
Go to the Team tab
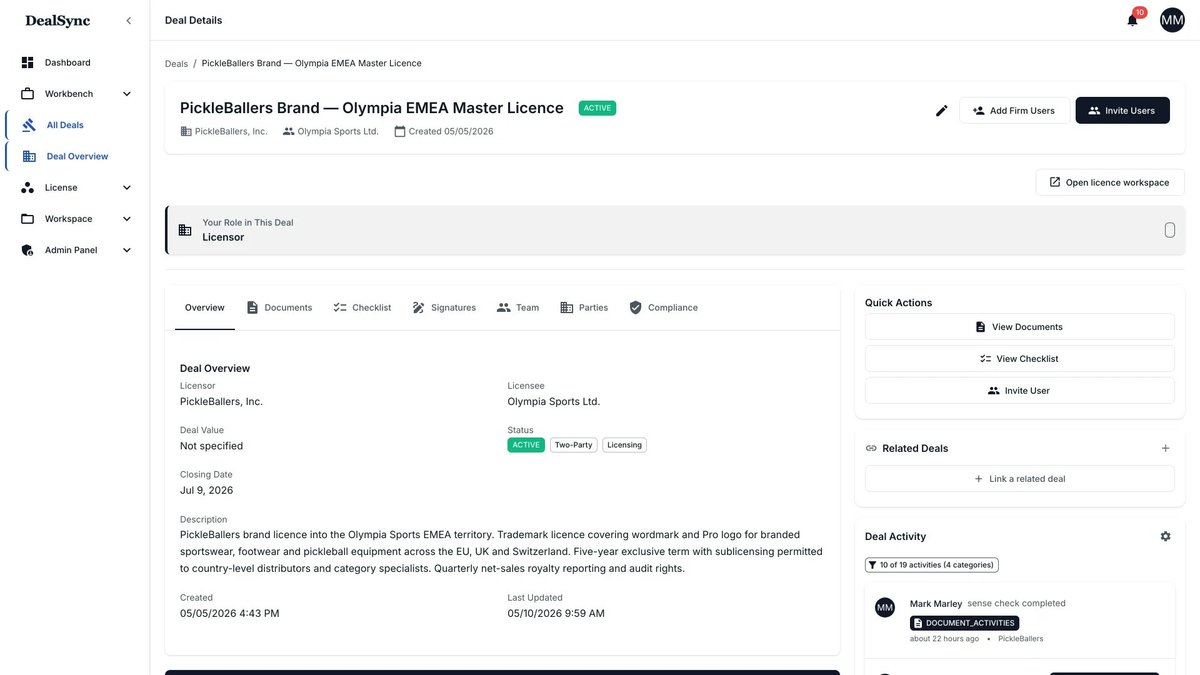[x=518, y=308]
